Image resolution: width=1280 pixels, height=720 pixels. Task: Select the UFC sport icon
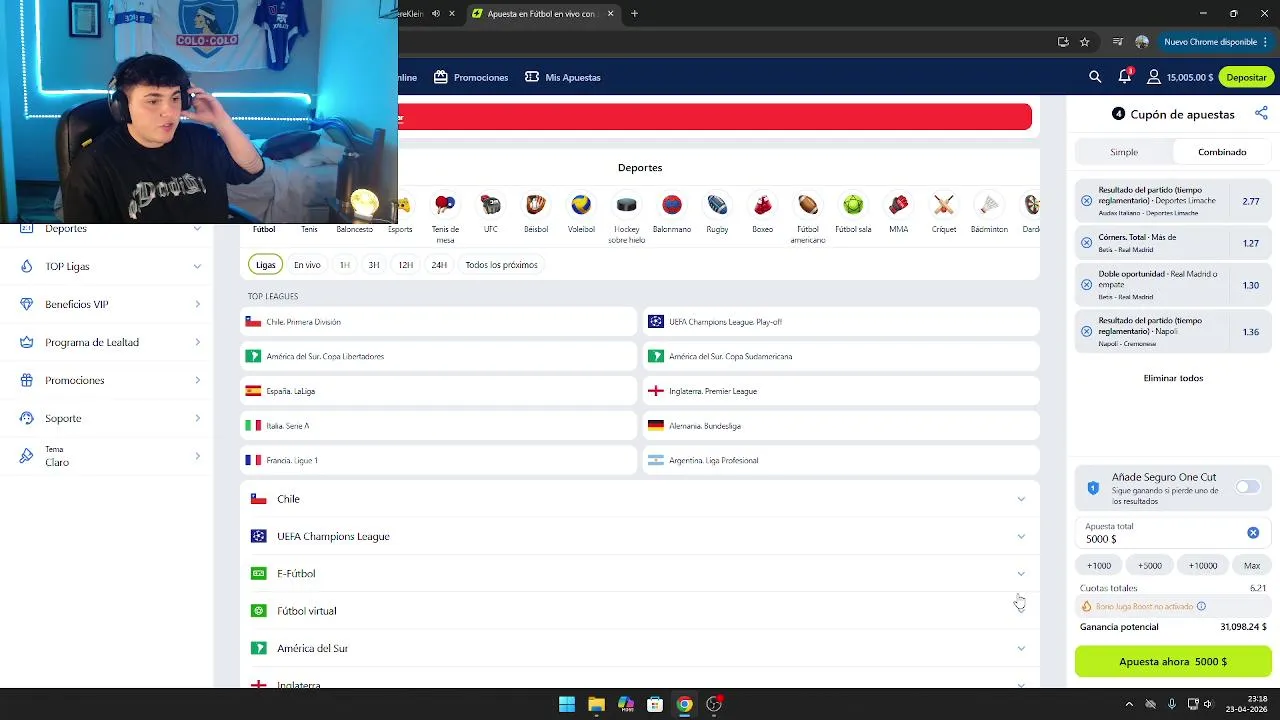(490, 205)
